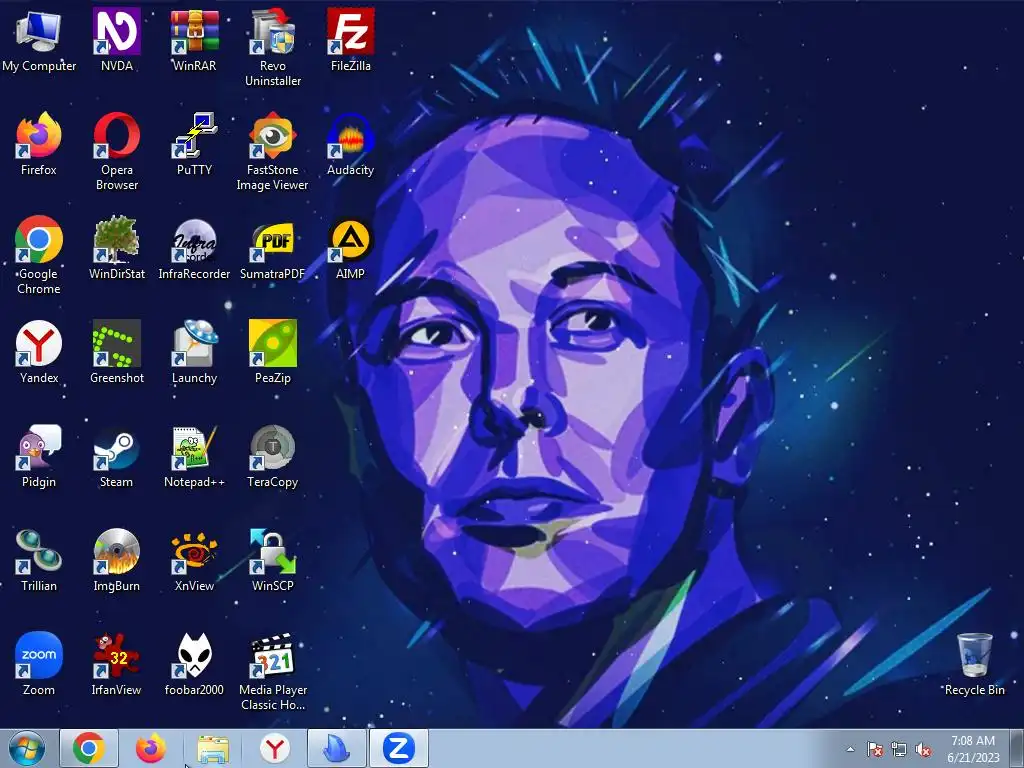Viewport: 1024px width, 768px height.
Task: Click the FastStone Image Viewer icon
Action: [272, 135]
